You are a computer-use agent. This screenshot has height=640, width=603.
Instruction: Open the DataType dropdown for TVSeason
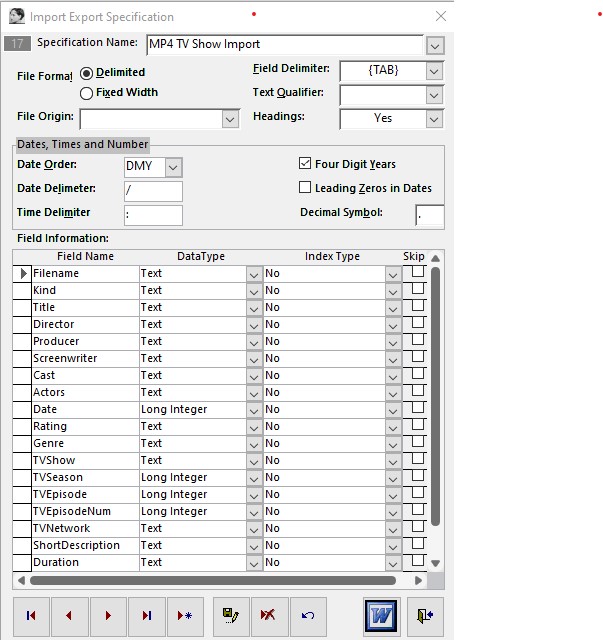pos(254,478)
